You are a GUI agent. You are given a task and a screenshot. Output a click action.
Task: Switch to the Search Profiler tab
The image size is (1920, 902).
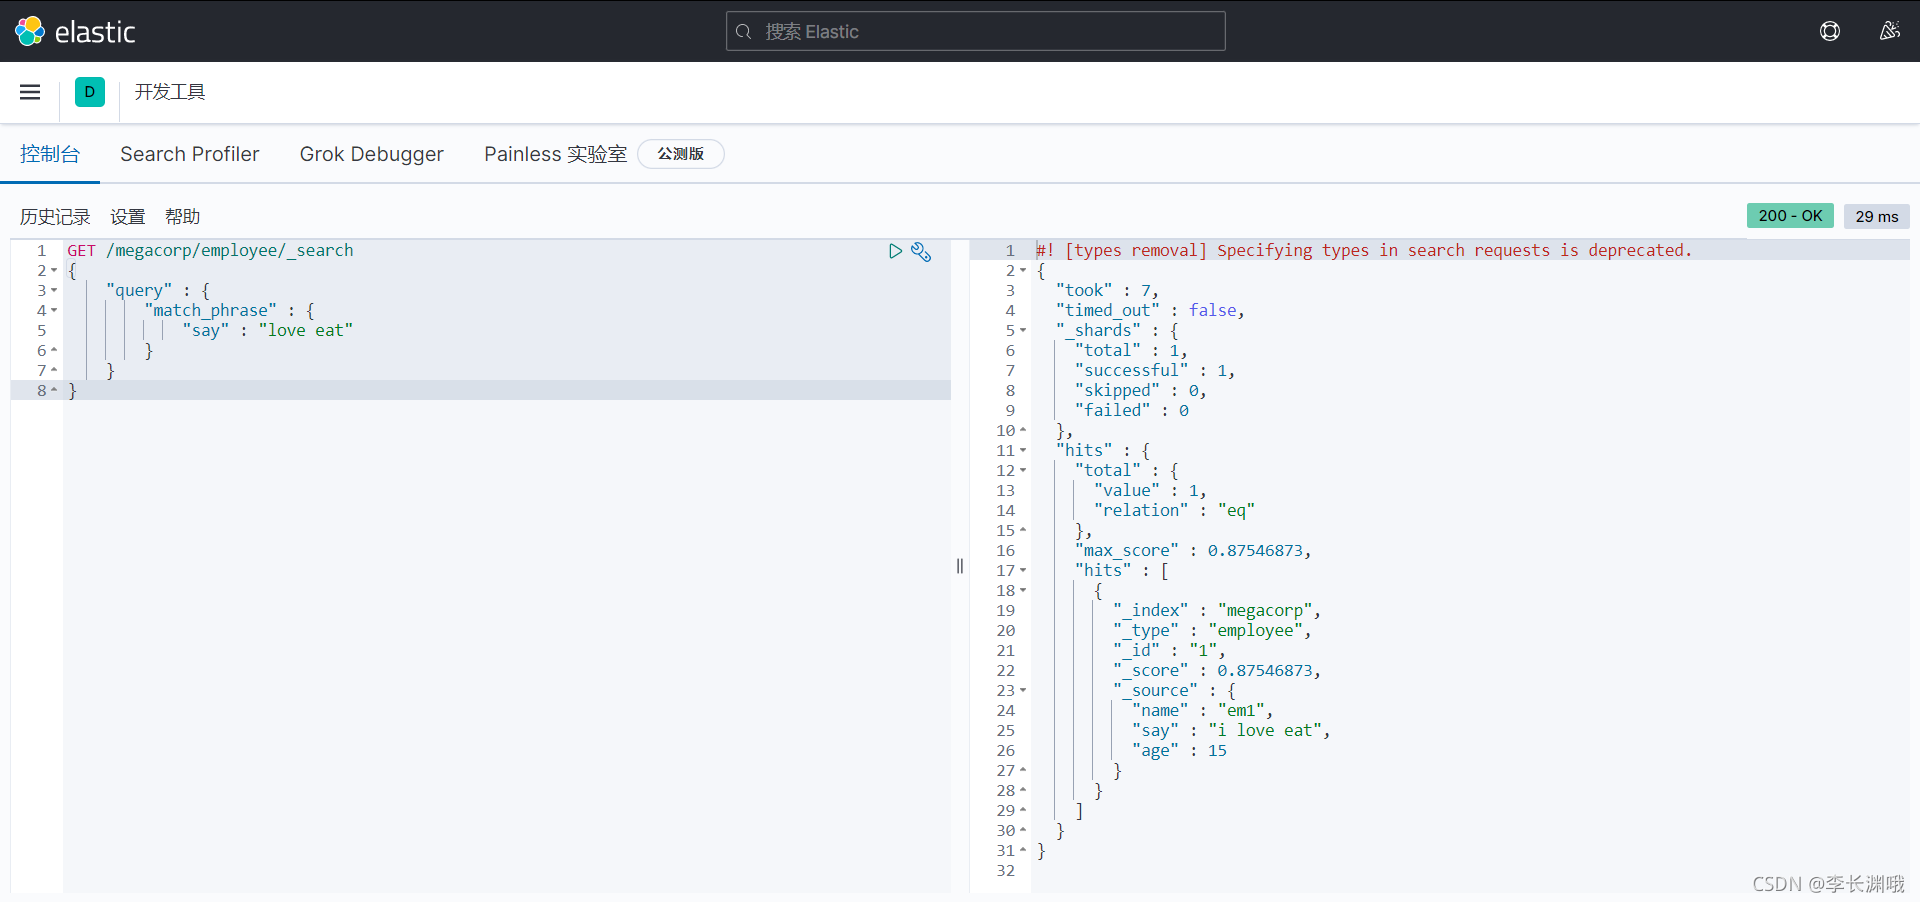point(190,154)
